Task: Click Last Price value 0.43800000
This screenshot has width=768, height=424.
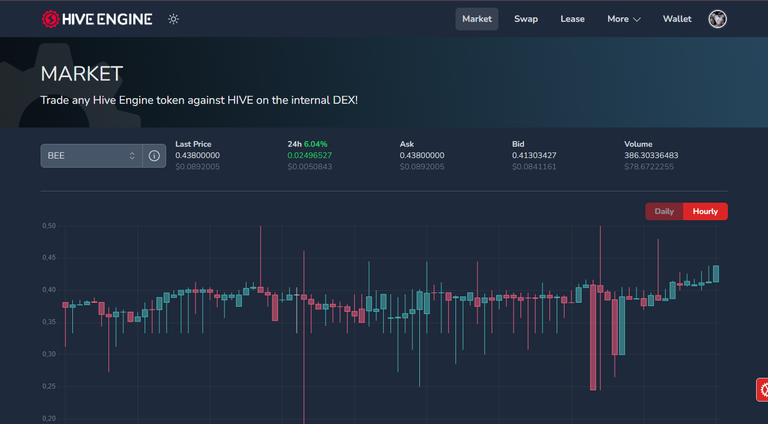Action: pyautogui.click(x=197, y=155)
